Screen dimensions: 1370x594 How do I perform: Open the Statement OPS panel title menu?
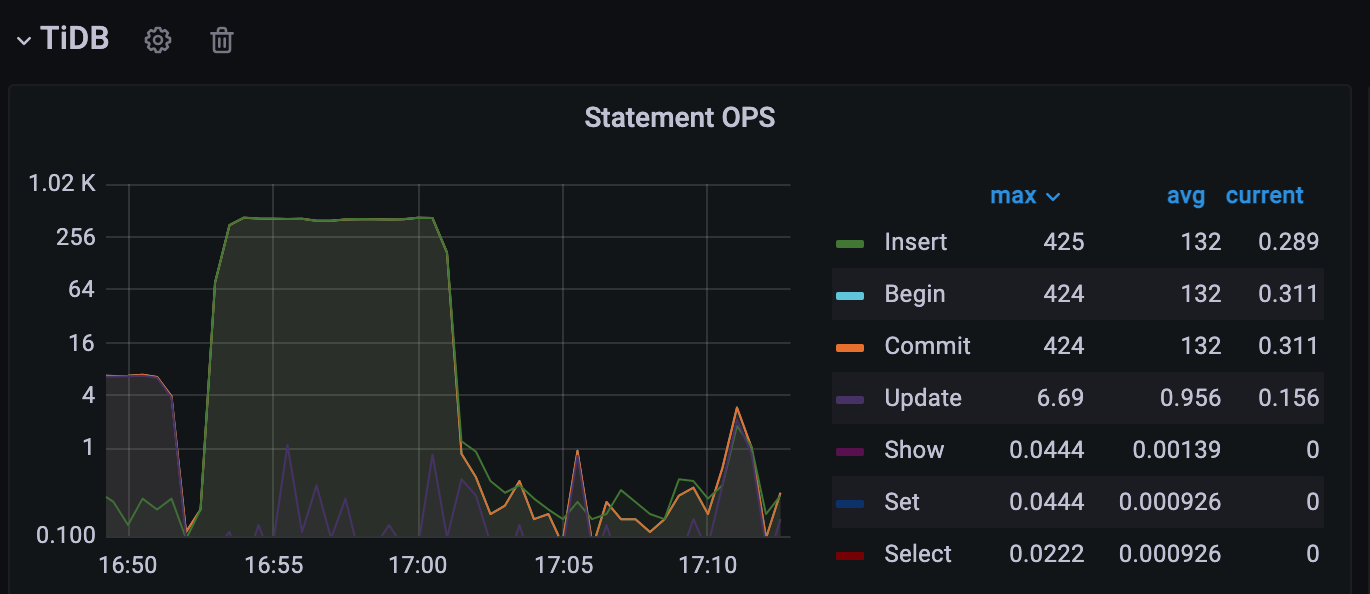(680, 117)
